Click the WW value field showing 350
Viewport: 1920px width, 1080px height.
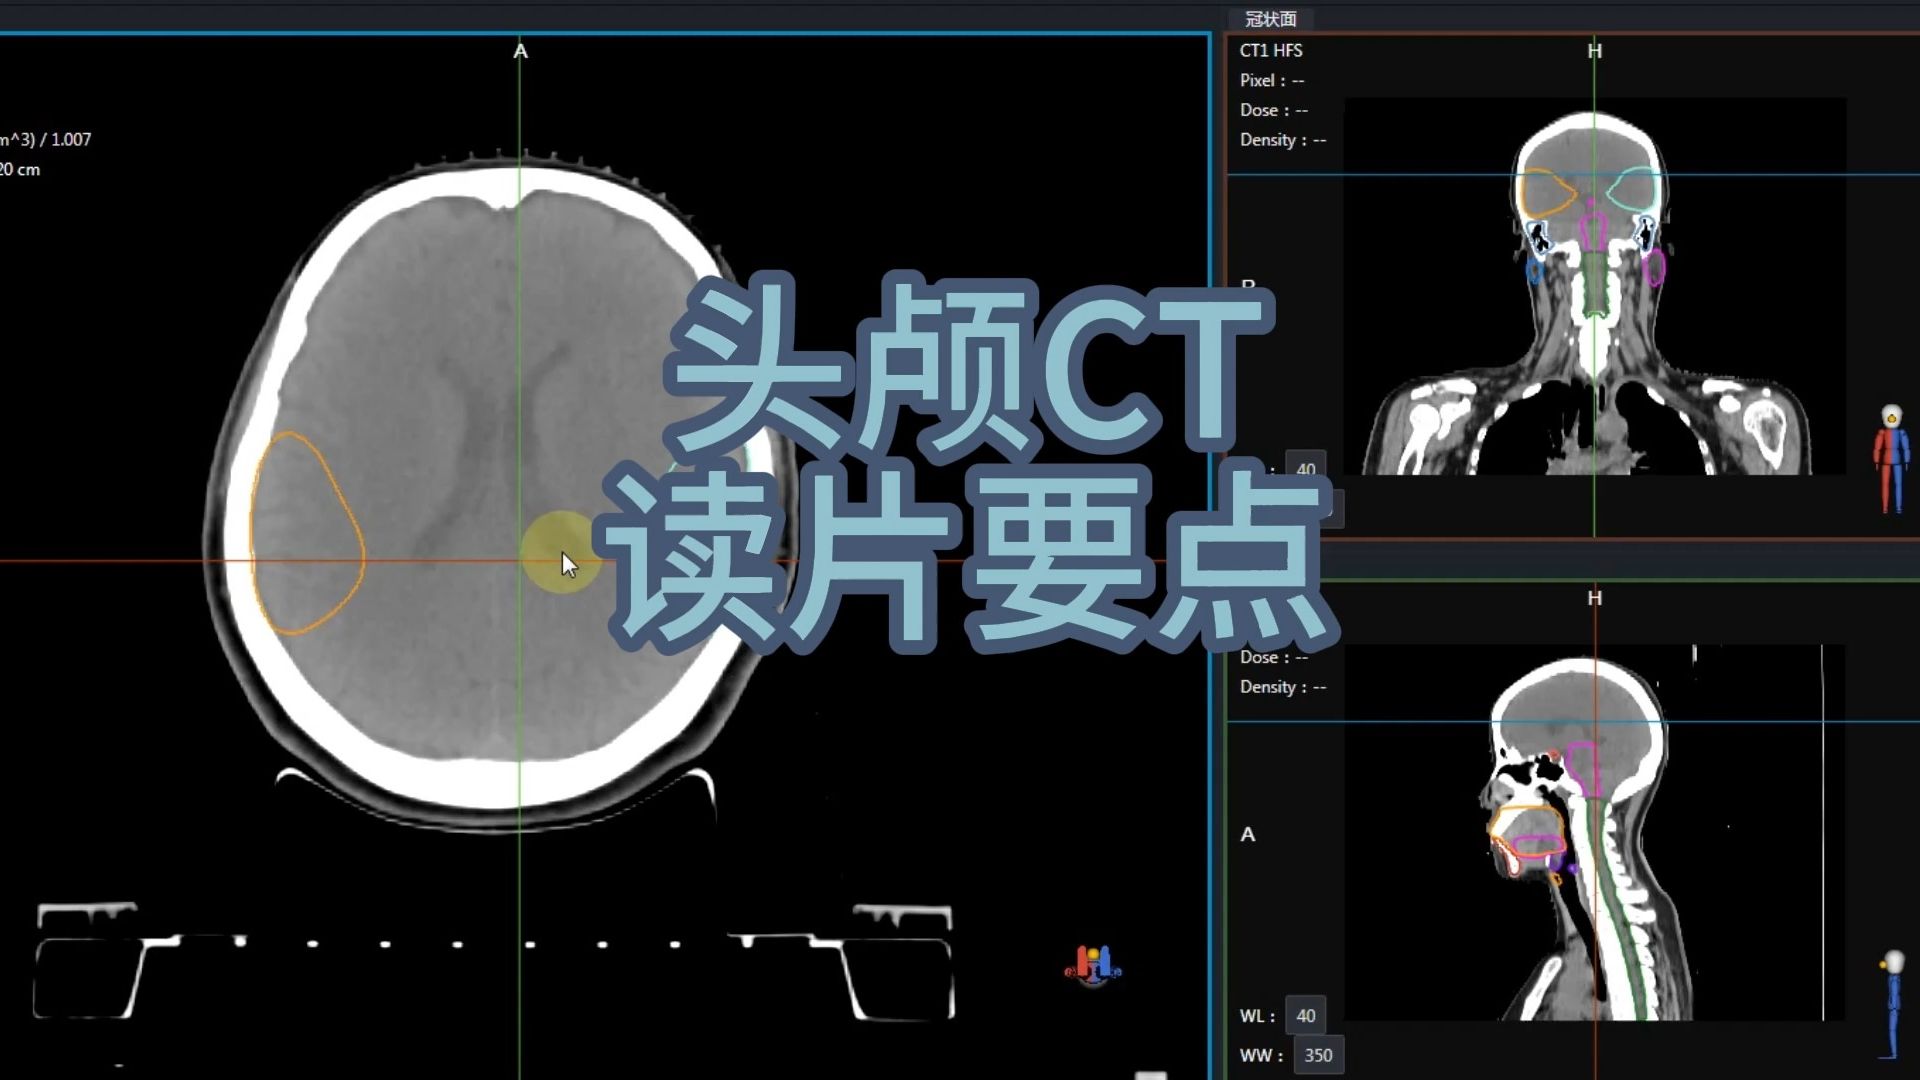coord(1318,1055)
